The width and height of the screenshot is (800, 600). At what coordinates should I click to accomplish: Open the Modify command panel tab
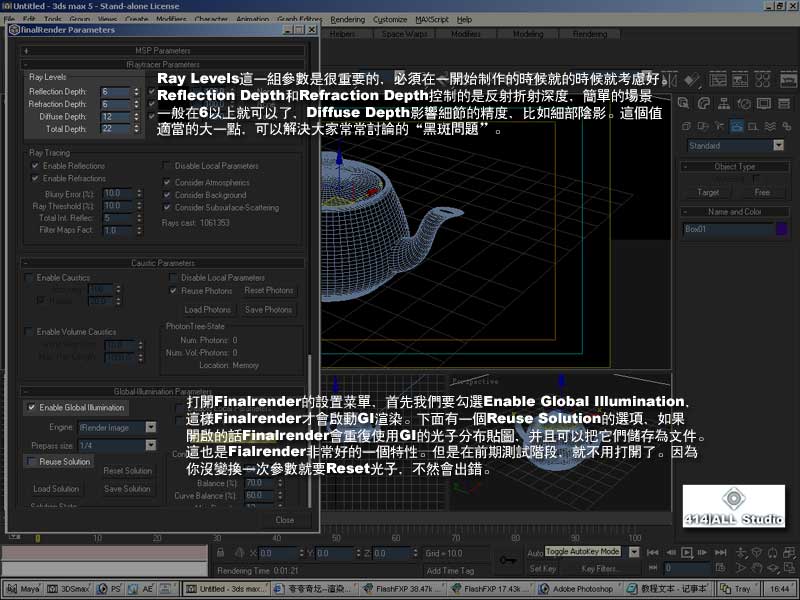[704, 104]
